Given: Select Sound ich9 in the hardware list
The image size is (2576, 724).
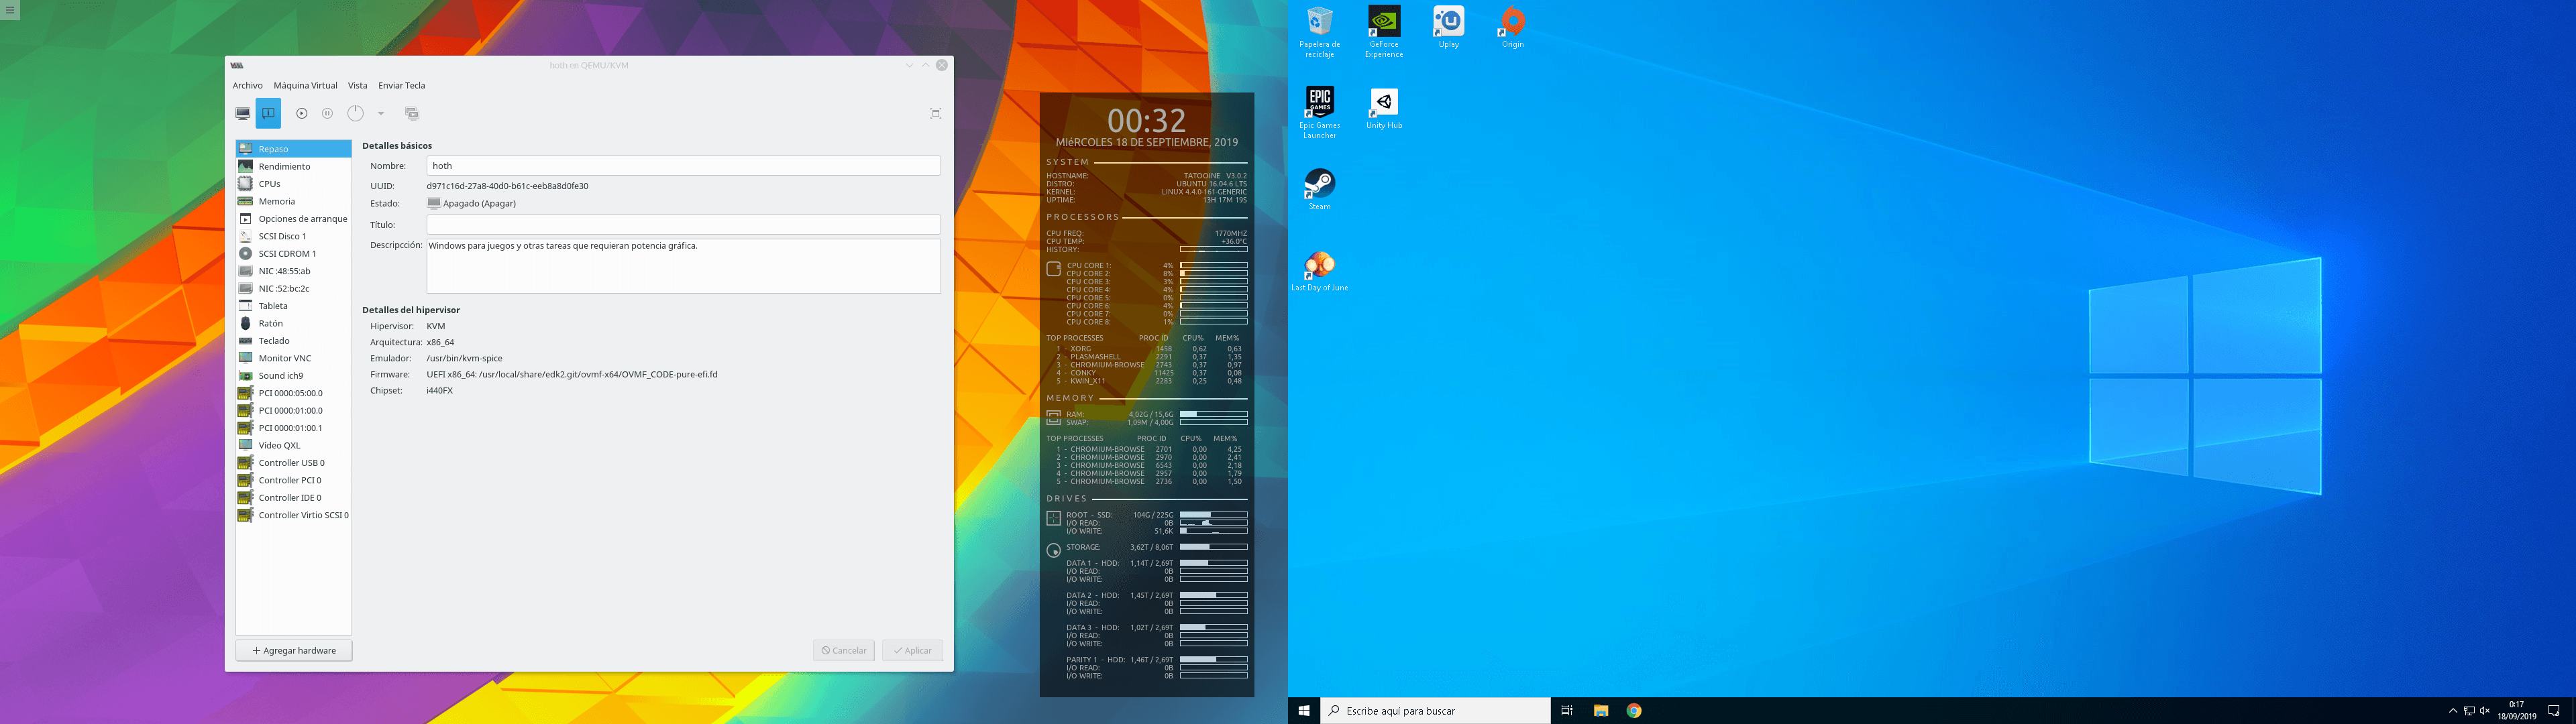Looking at the screenshot, I should click(x=281, y=375).
